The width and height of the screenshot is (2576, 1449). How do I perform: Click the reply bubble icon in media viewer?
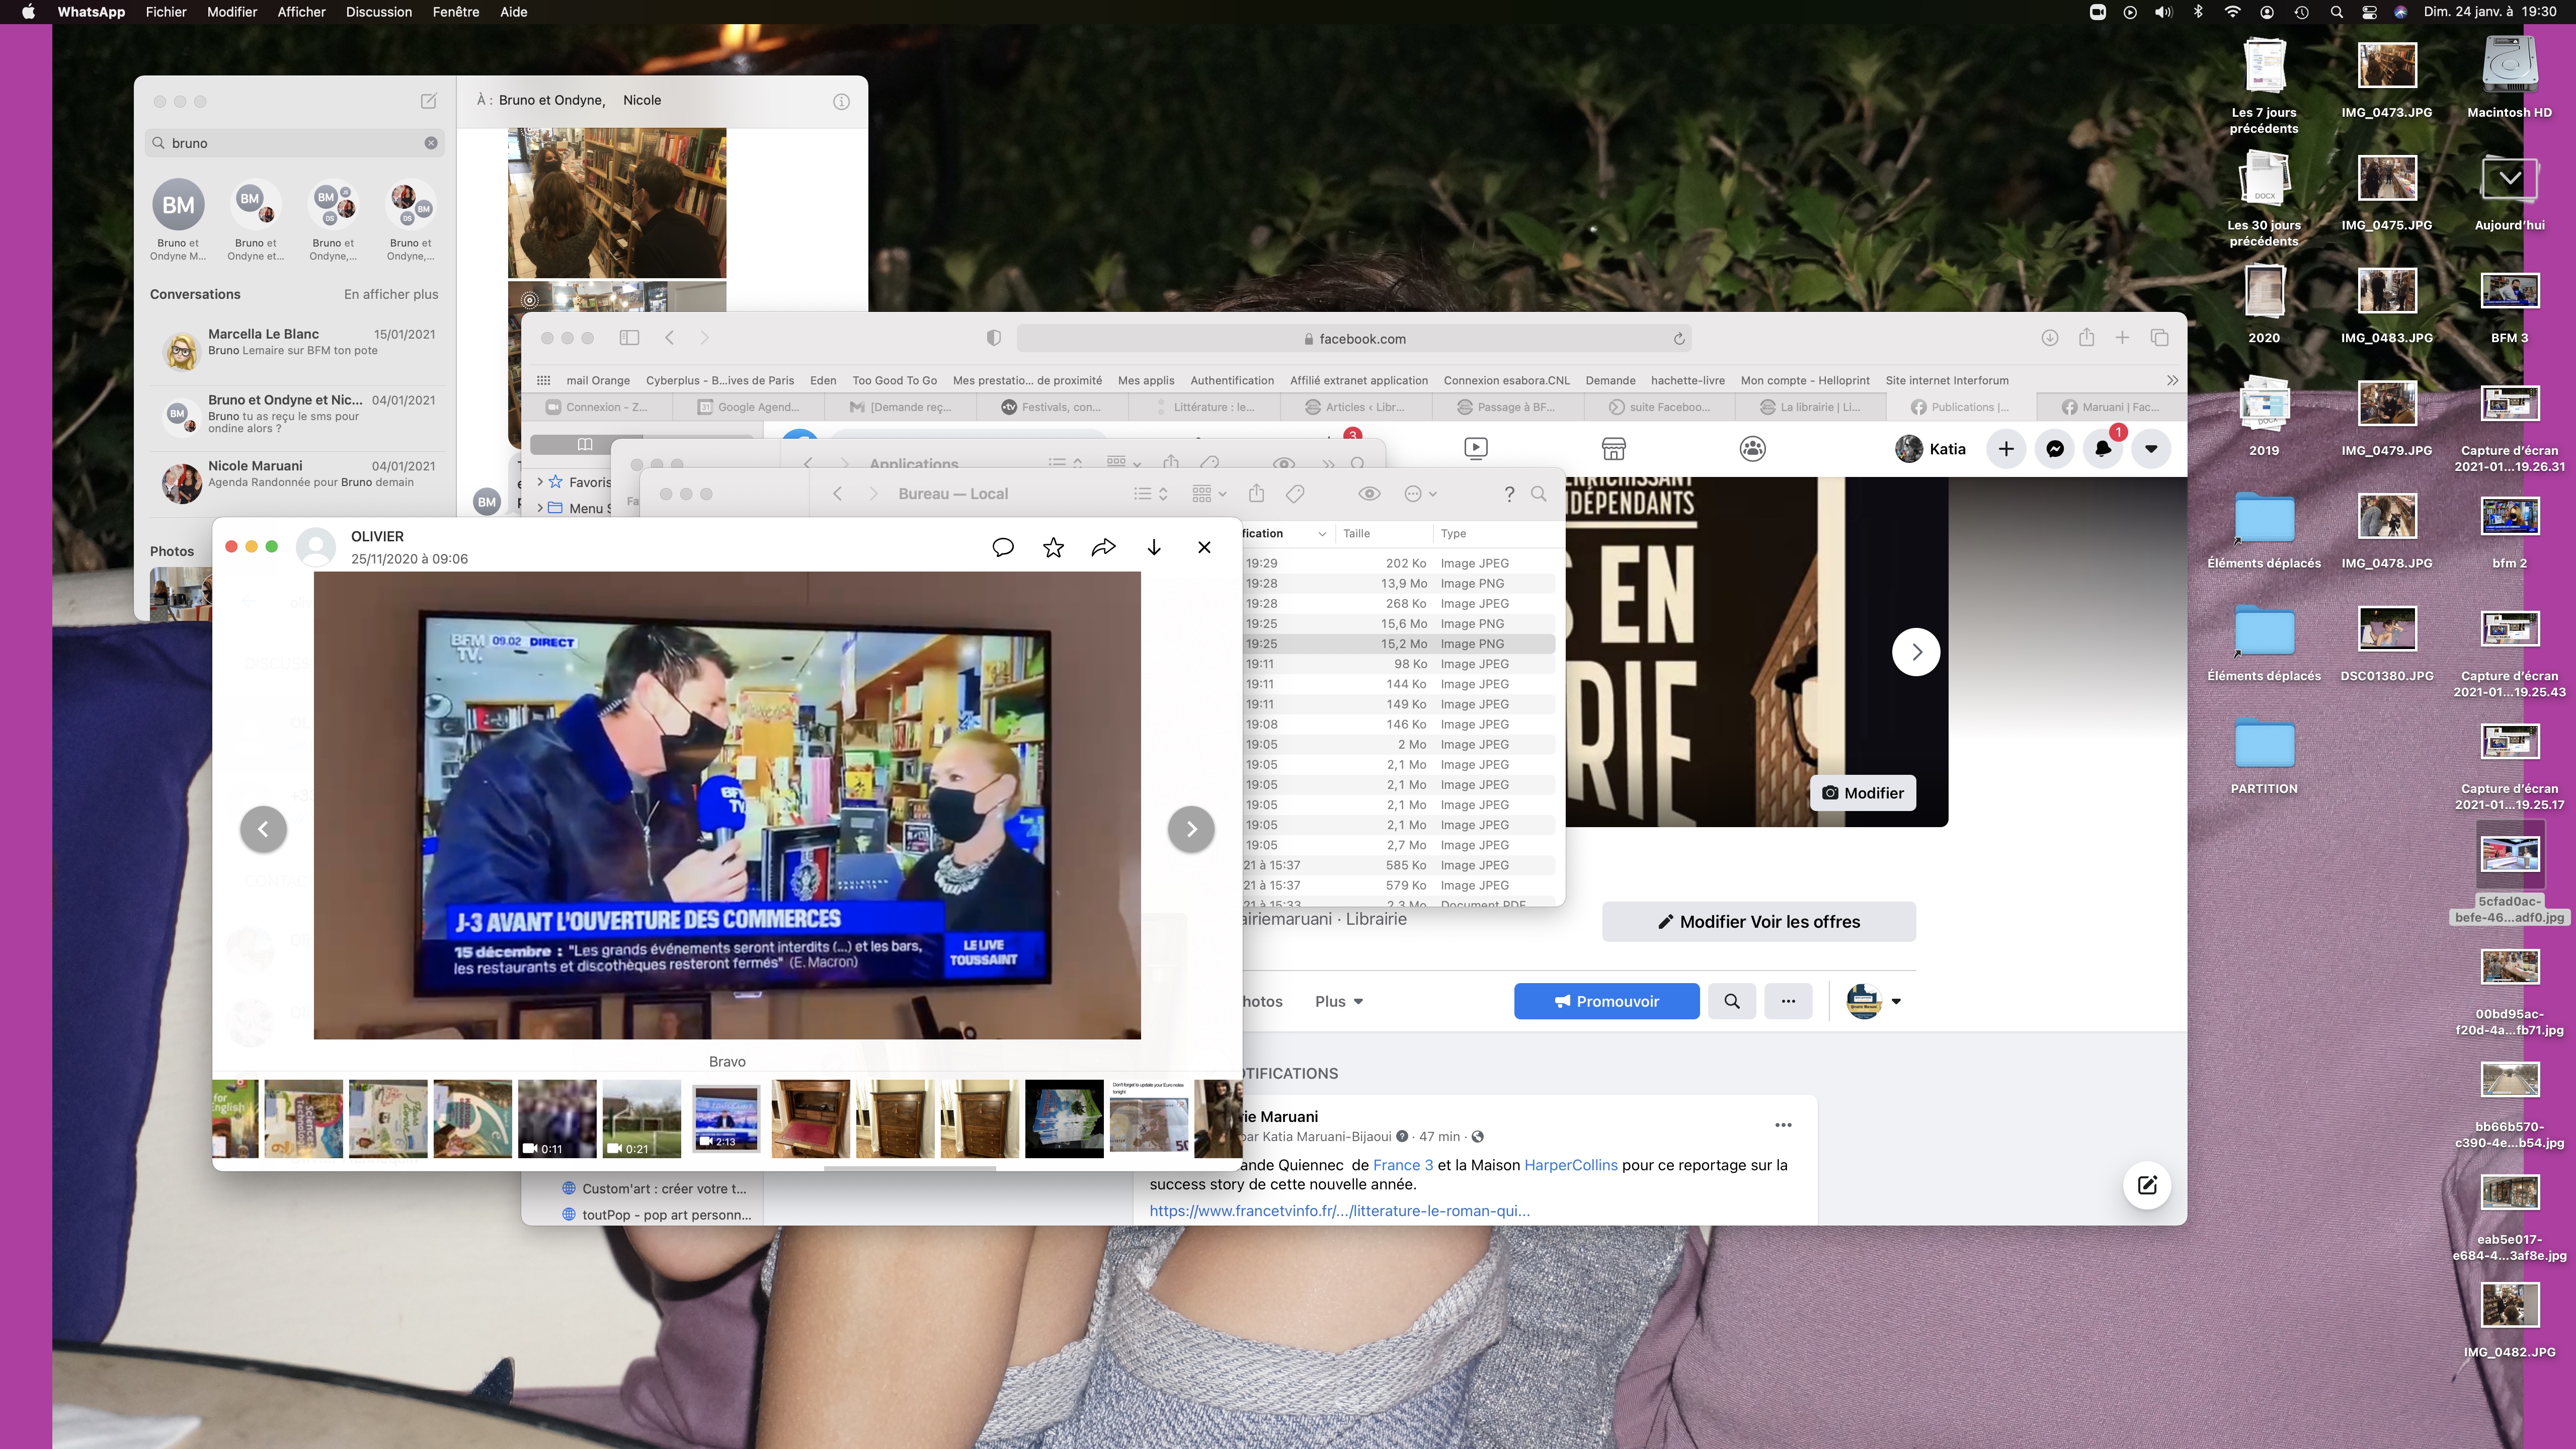click(1003, 547)
